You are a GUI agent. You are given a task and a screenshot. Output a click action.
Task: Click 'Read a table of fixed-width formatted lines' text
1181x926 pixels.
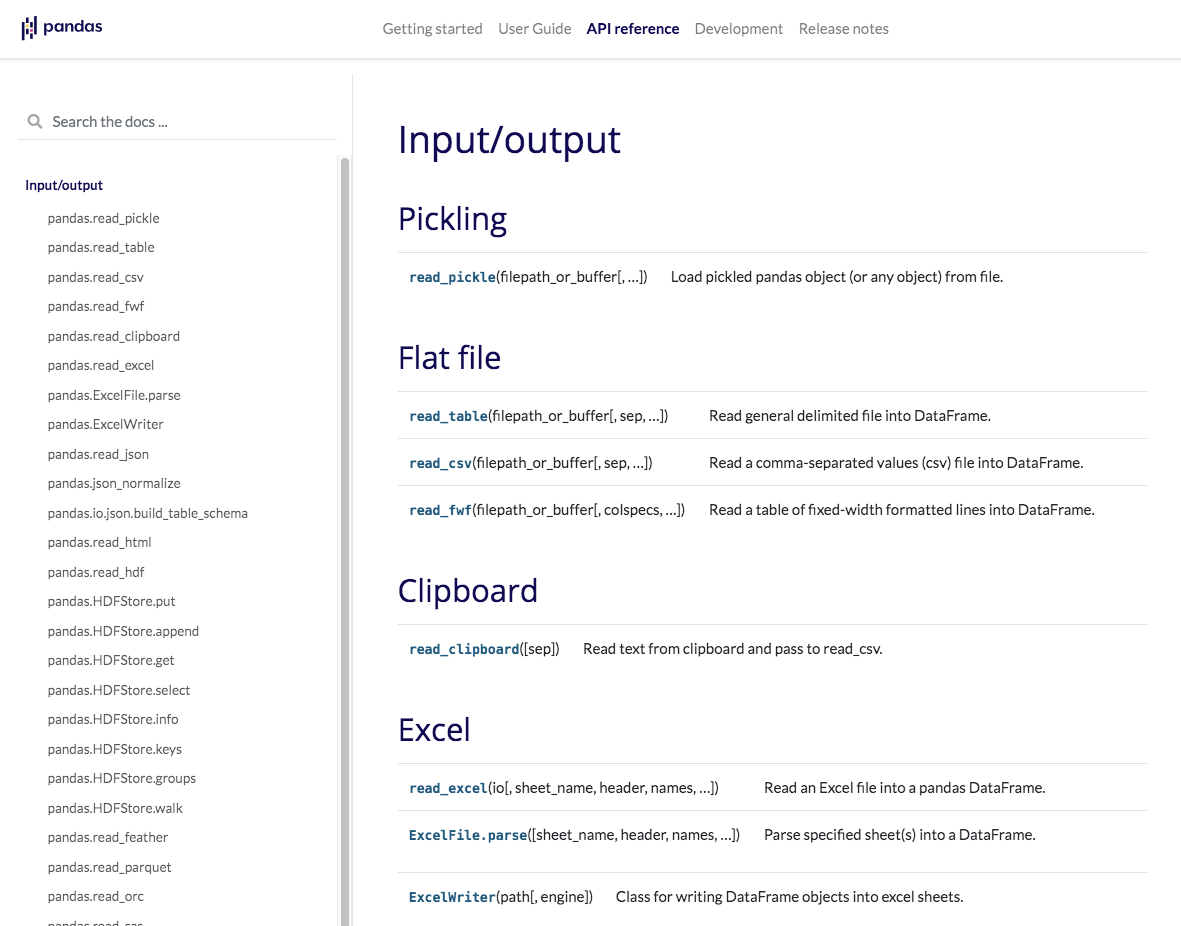coord(902,510)
